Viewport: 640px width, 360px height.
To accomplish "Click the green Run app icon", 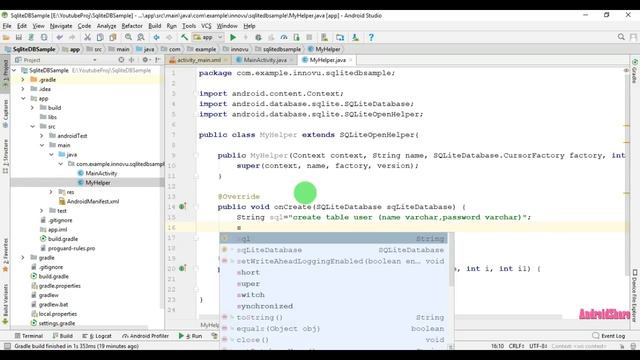I will (x=233, y=38).
